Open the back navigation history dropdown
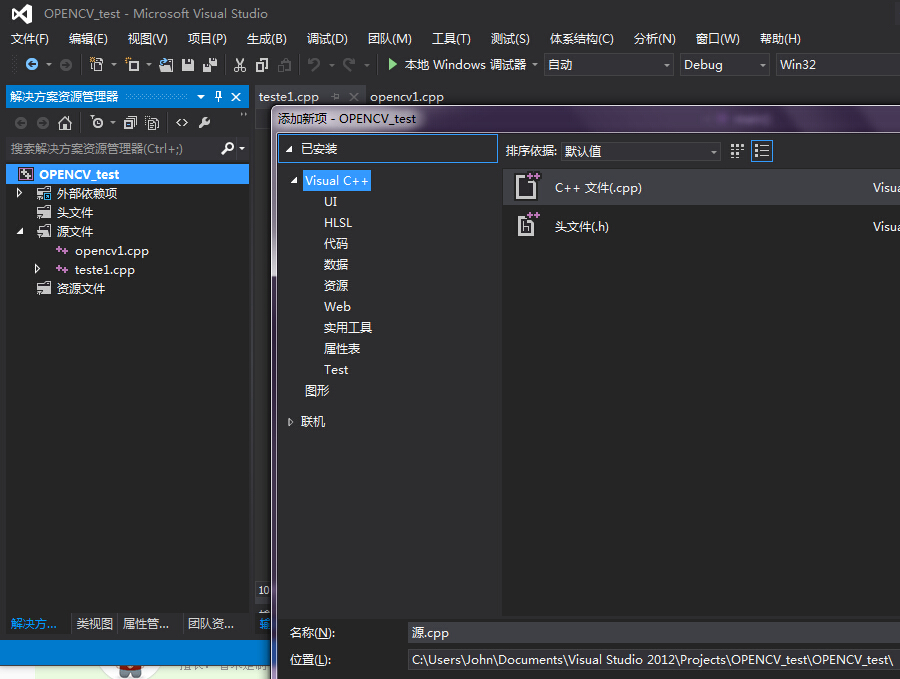The image size is (900, 679). pos(49,65)
